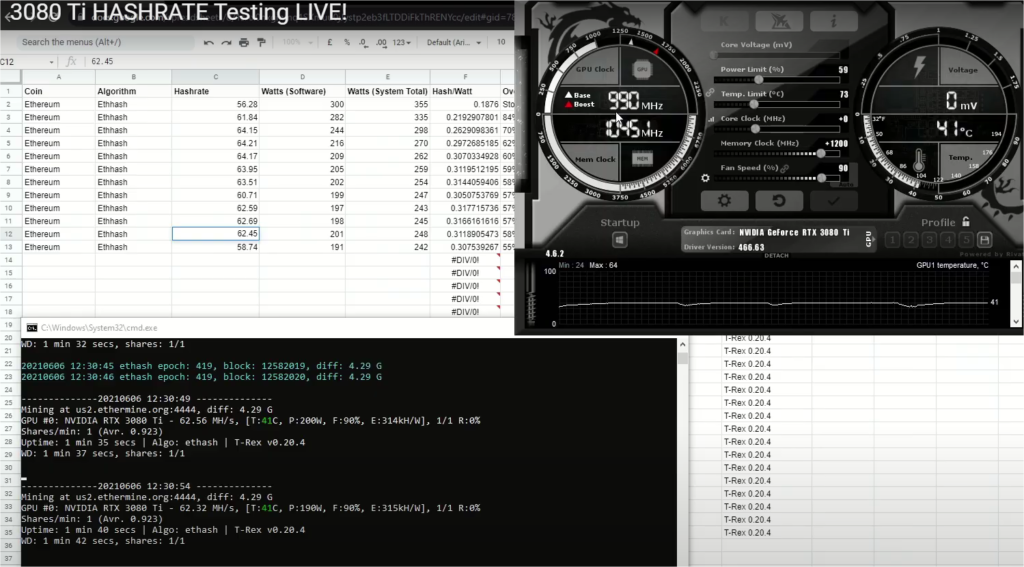Image resolution: width=1024 pixels, height=567 pixels.
Task: Open Afterburner info (i) button
Action: 833,22
